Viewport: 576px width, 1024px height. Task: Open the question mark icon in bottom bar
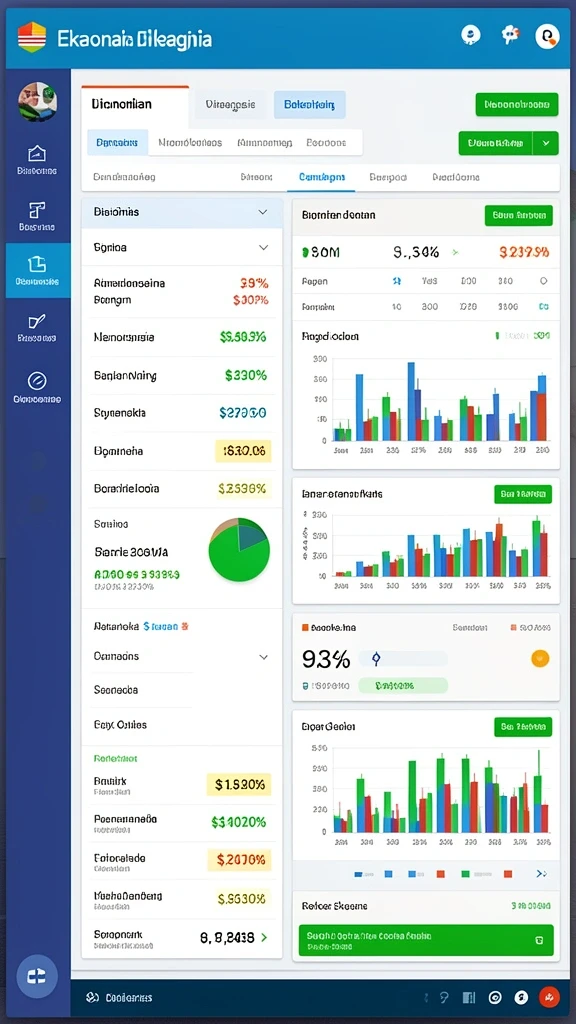[444, 997]
